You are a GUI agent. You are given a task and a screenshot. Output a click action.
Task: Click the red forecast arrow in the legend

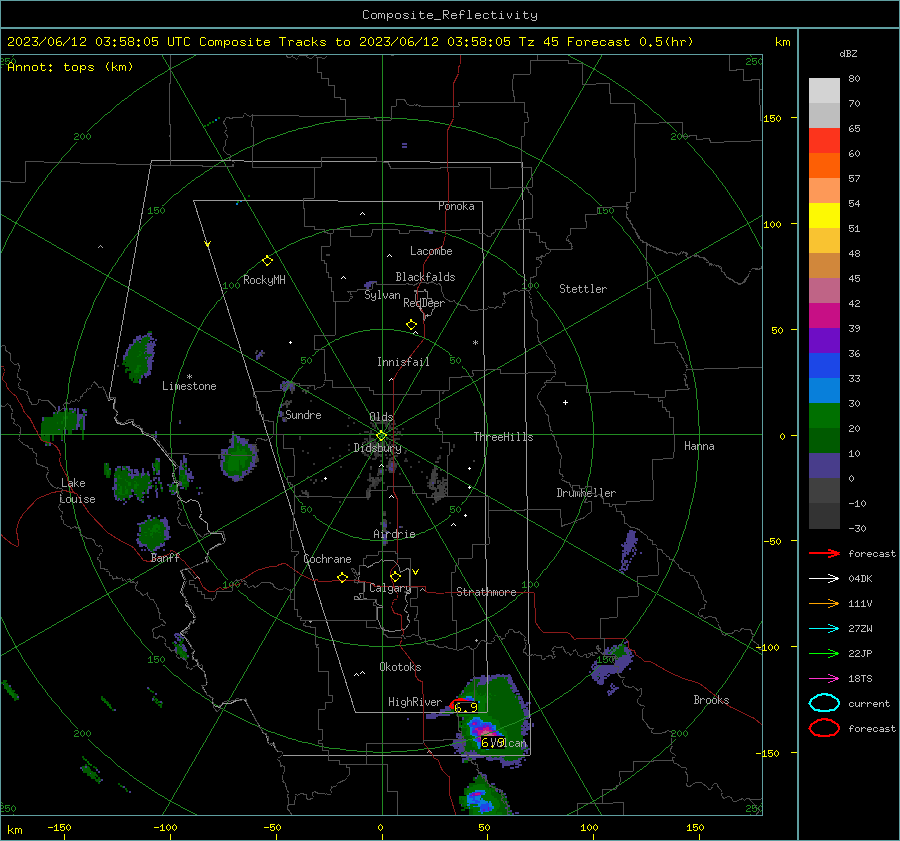click(x=824, y=553)
